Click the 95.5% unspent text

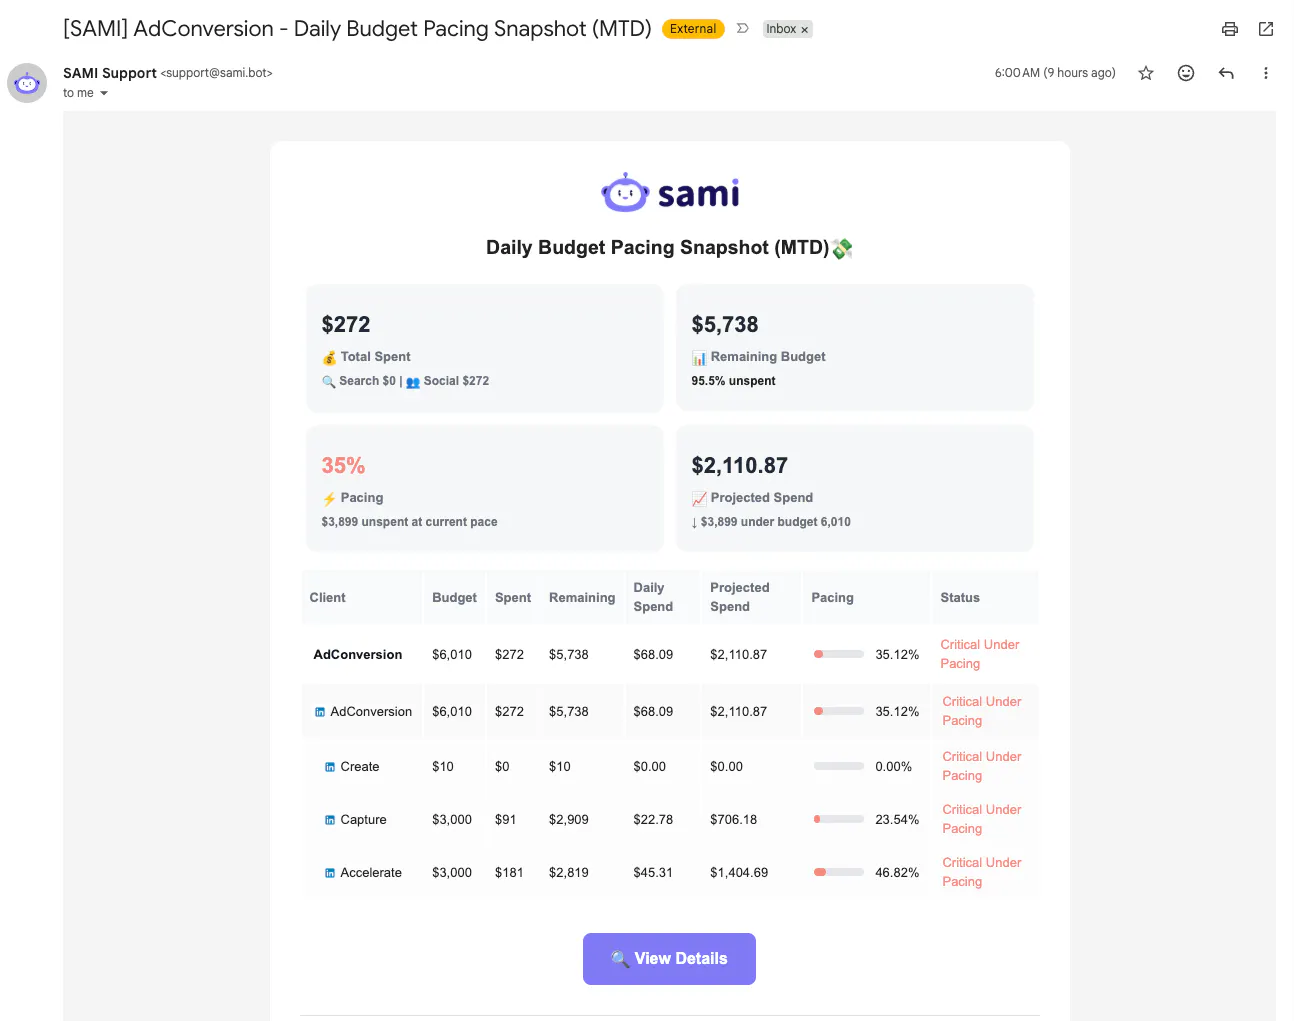pos(733,381)
